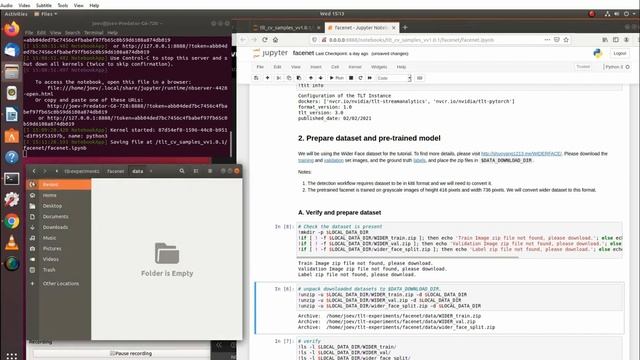Open VLC from the Ubuntu dock

[x=11, y=242]
